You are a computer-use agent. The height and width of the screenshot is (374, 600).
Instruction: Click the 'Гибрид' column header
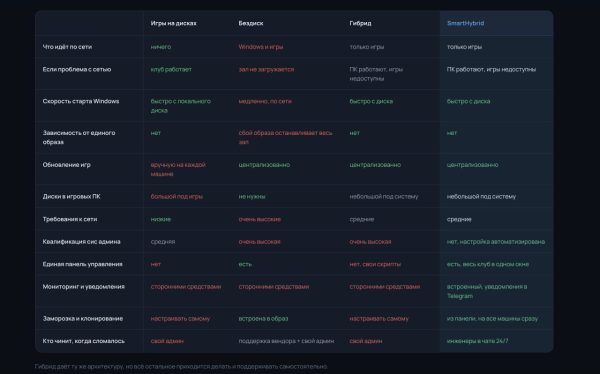[360, 23]
